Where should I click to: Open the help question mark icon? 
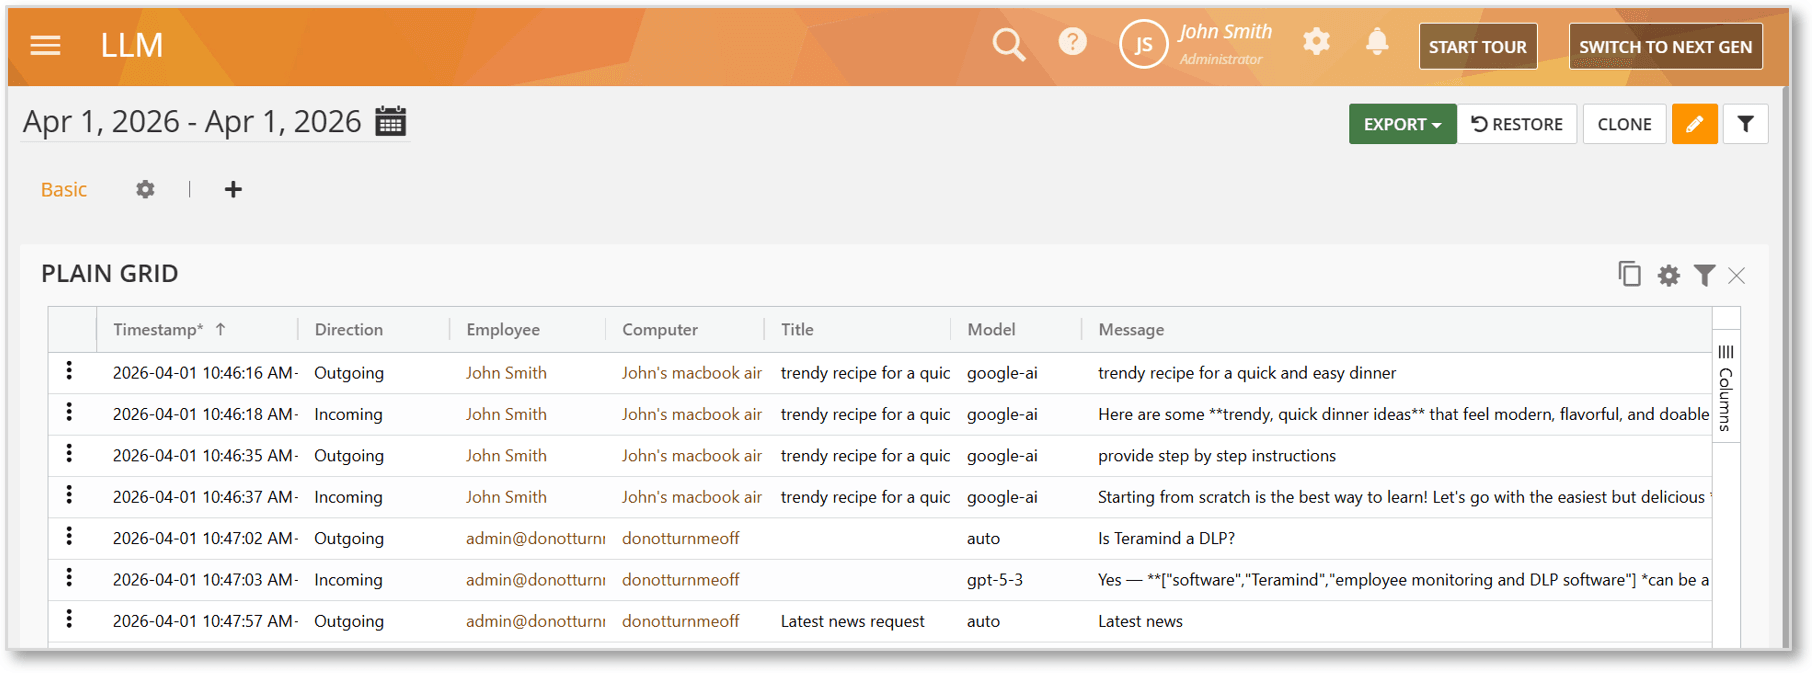pyautogui.click(x=1072, y=42)
